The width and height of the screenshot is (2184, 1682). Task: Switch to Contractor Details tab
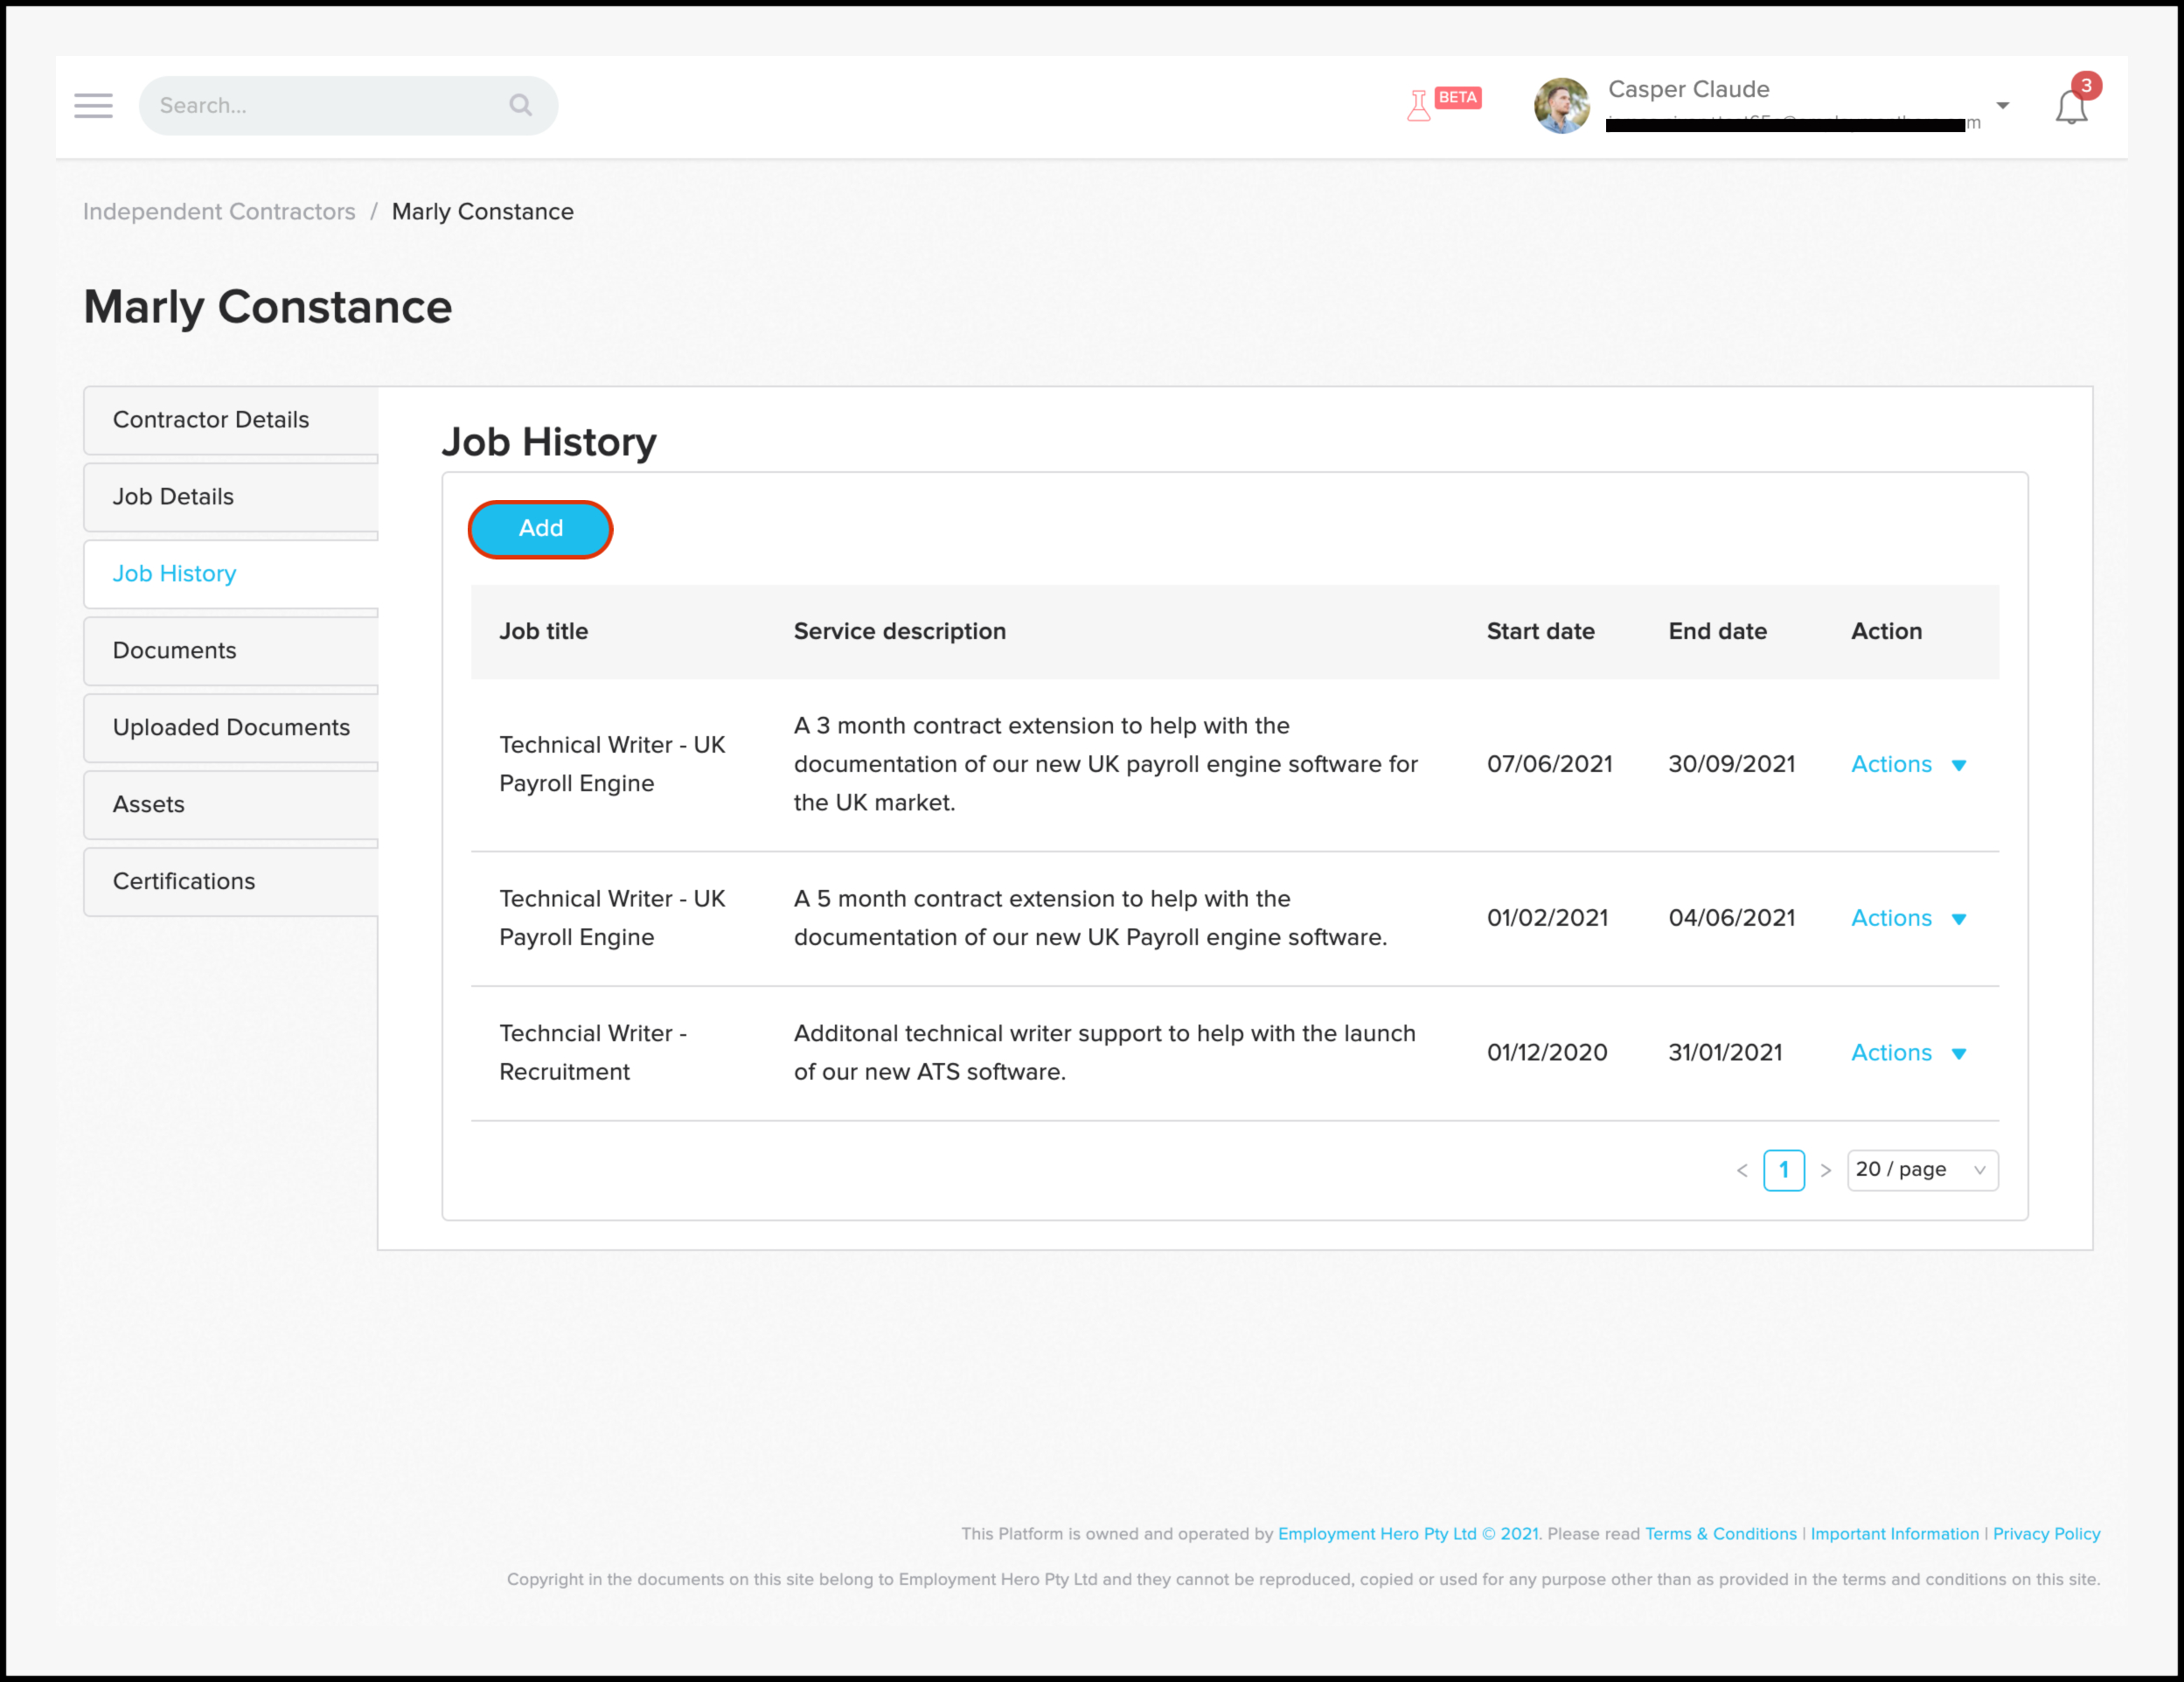pyautogui.click(x=211, y=420)
